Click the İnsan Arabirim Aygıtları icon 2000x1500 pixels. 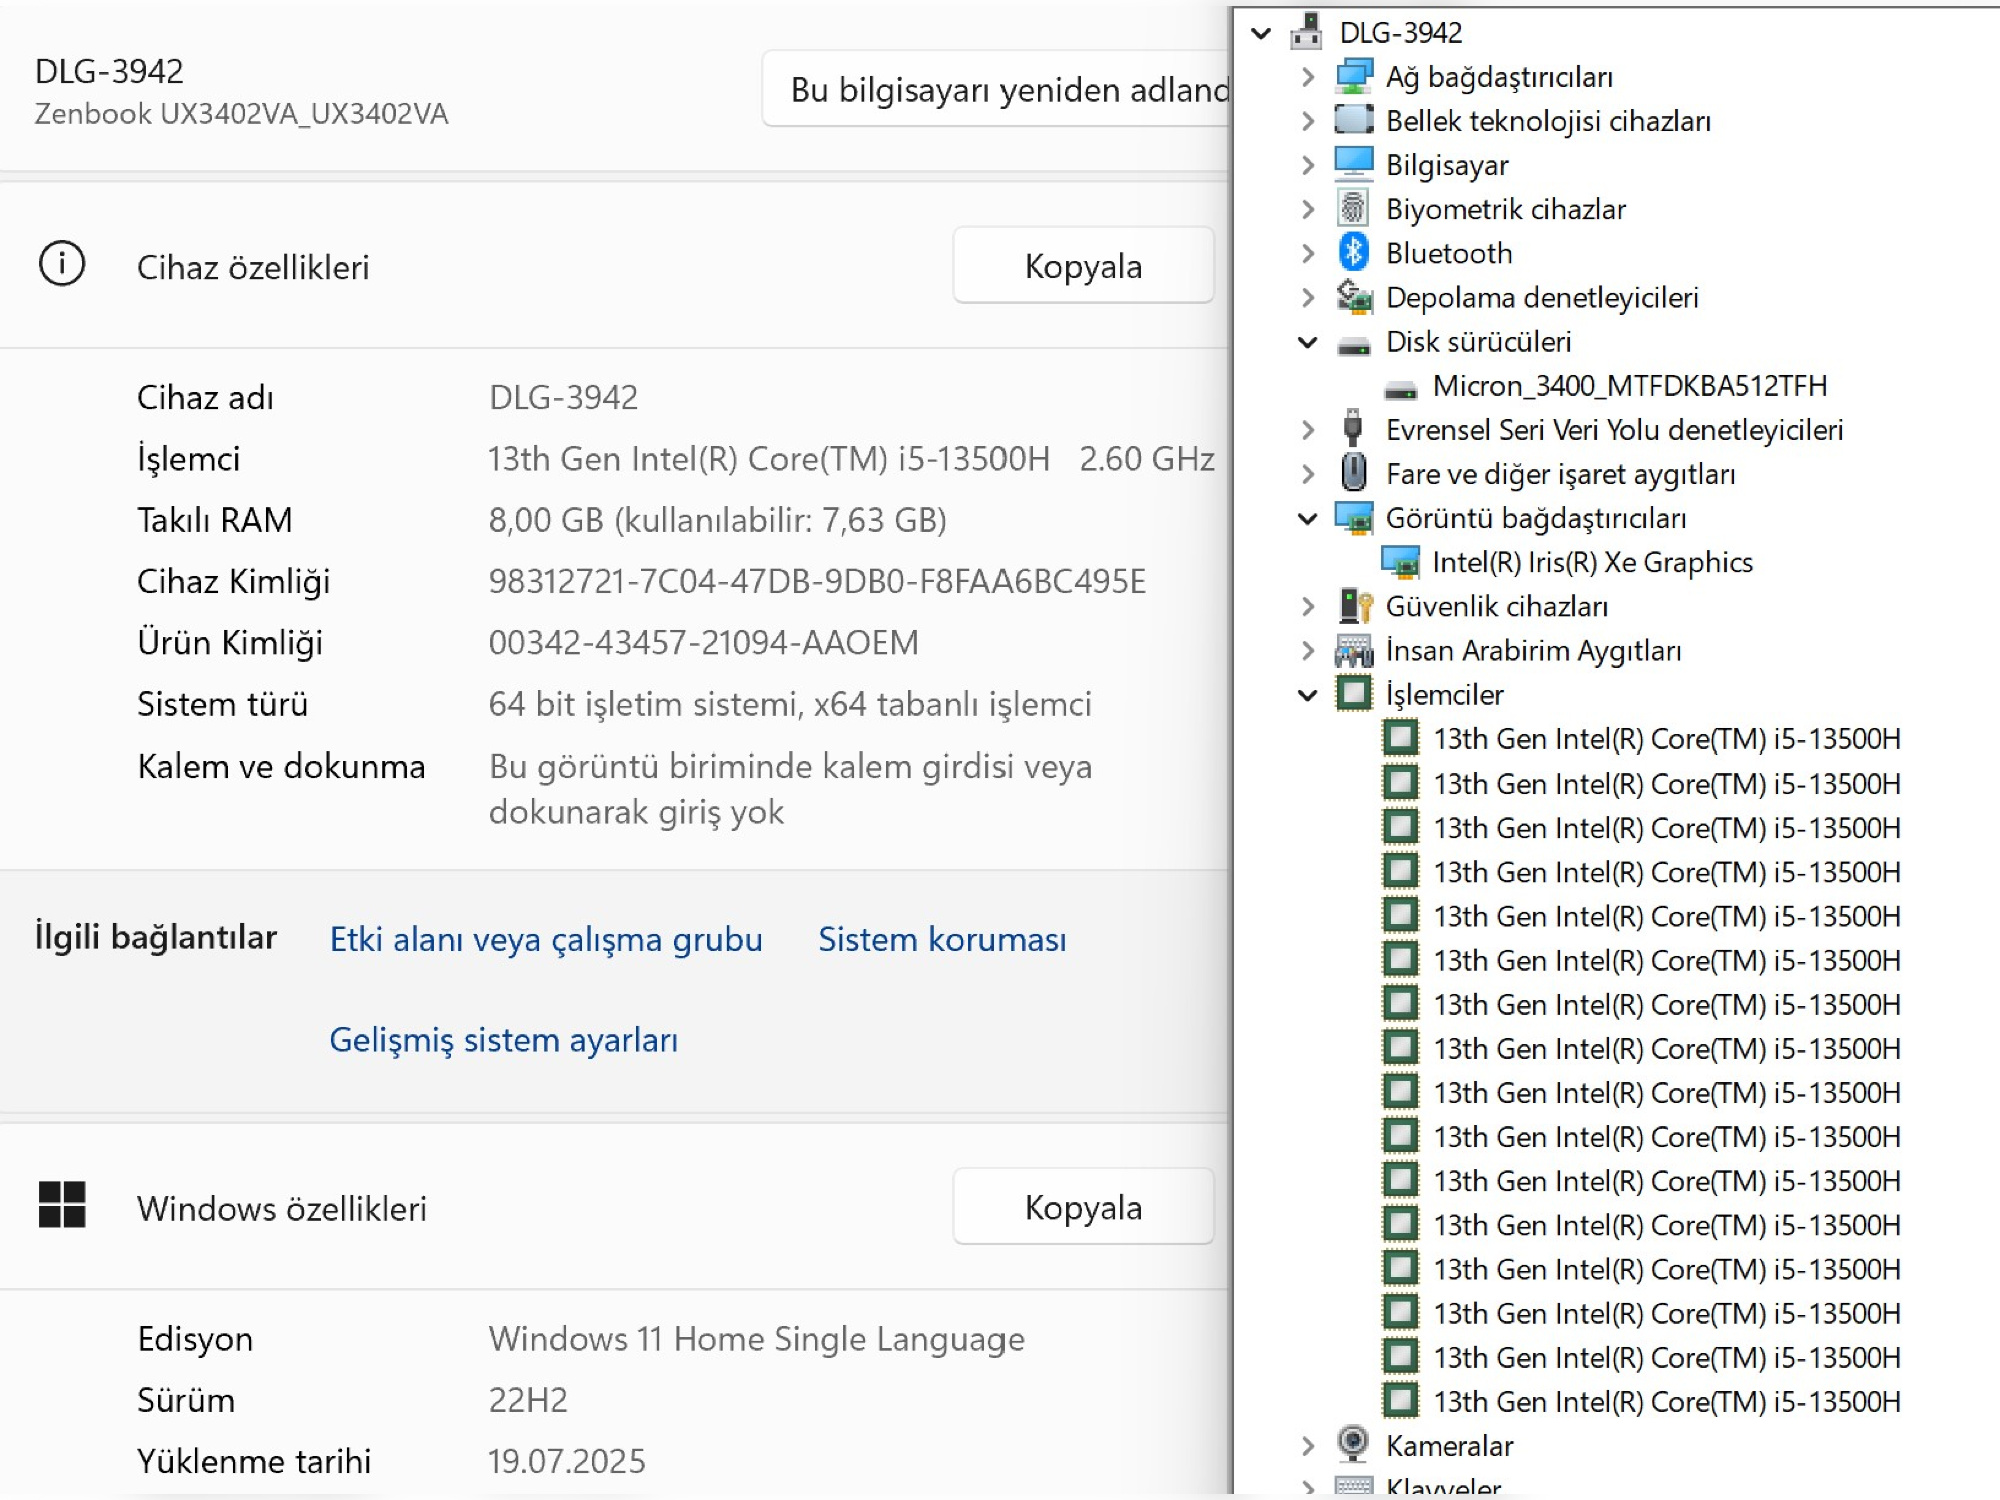click(x=1354, y=650)
